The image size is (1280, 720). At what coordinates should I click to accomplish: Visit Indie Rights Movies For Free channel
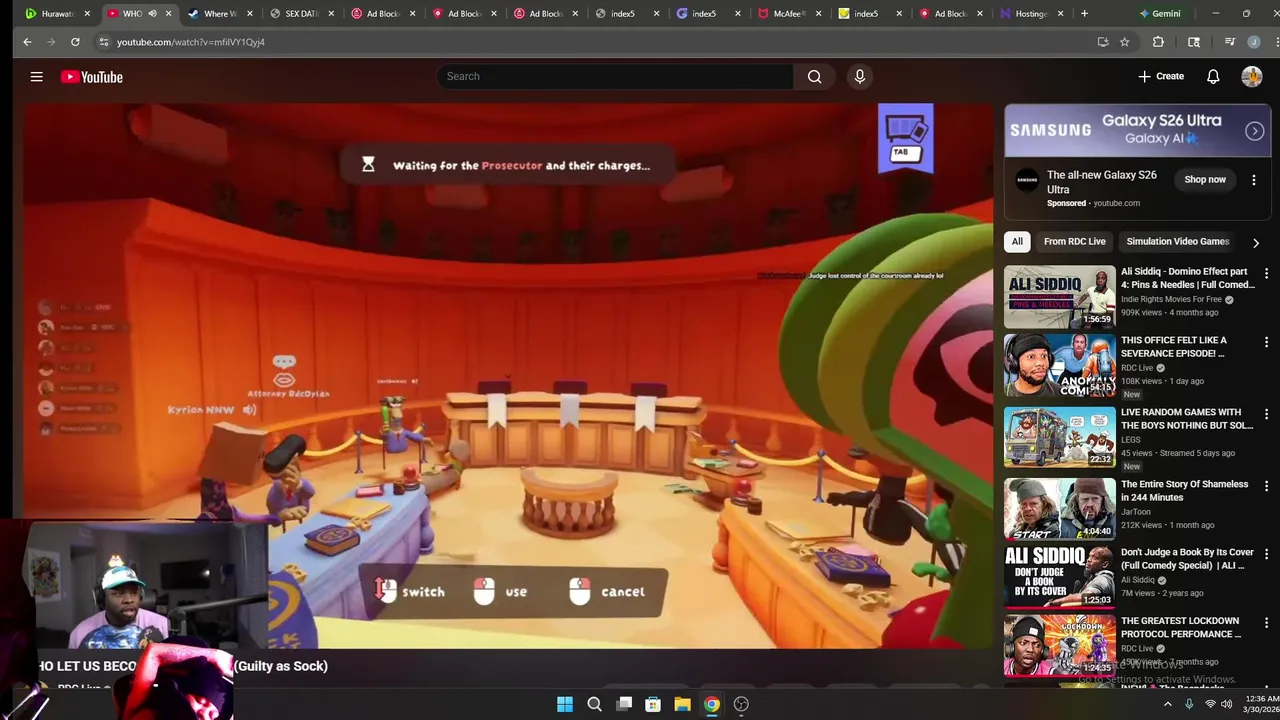click(x=1171, y=299)
